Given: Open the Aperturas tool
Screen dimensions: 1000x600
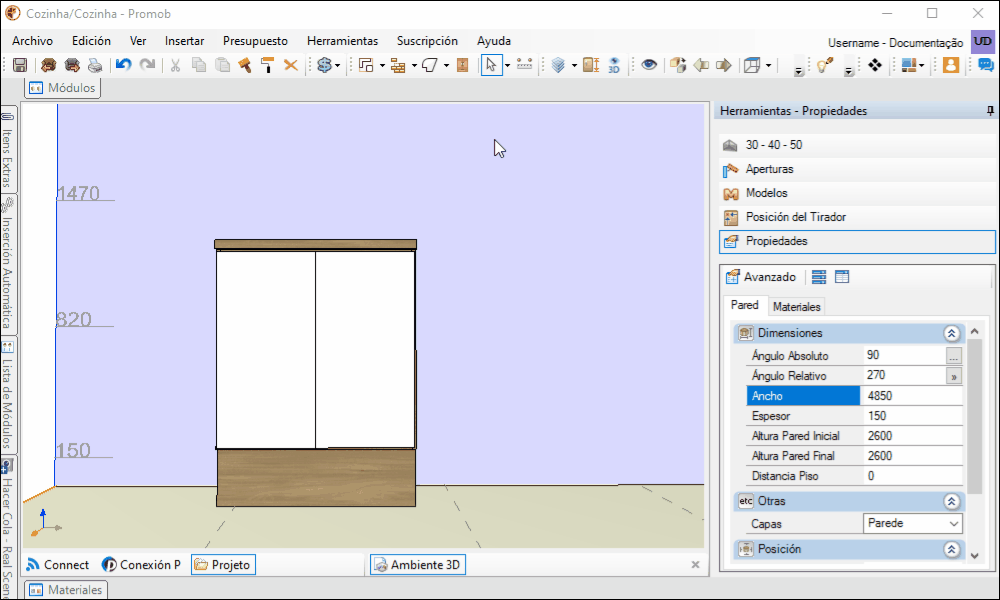Looking at the screenshot, I should 857,169.
